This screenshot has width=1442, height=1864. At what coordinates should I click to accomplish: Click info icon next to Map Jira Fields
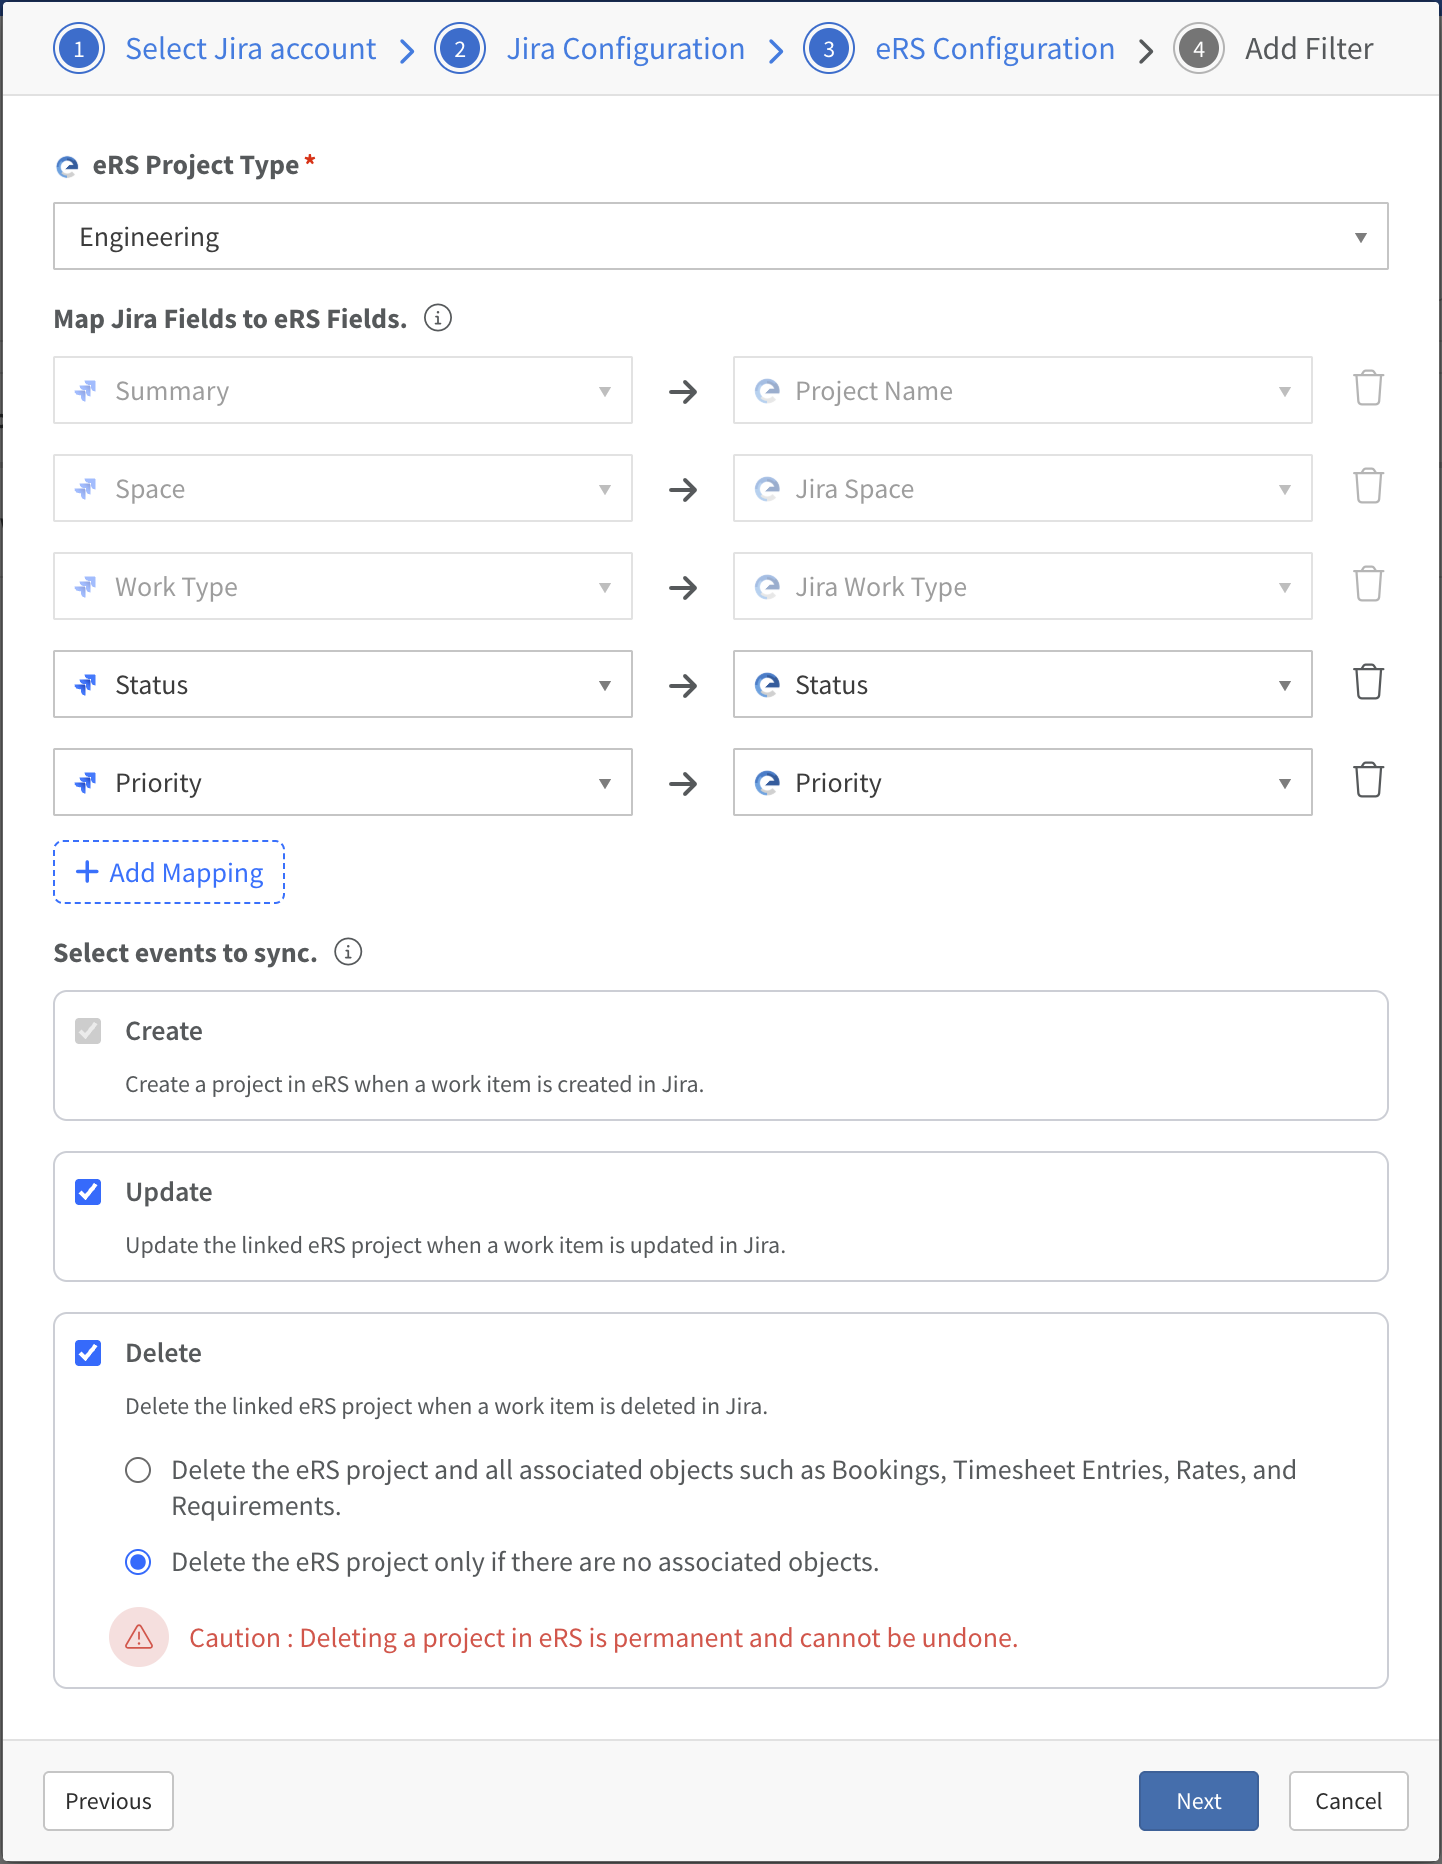pos(438,318)
